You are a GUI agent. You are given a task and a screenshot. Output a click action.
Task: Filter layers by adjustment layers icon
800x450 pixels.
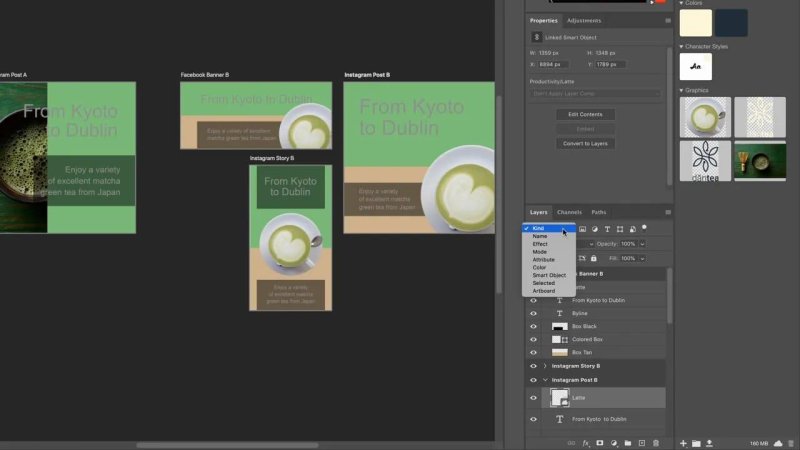click(x=595, y=229)
